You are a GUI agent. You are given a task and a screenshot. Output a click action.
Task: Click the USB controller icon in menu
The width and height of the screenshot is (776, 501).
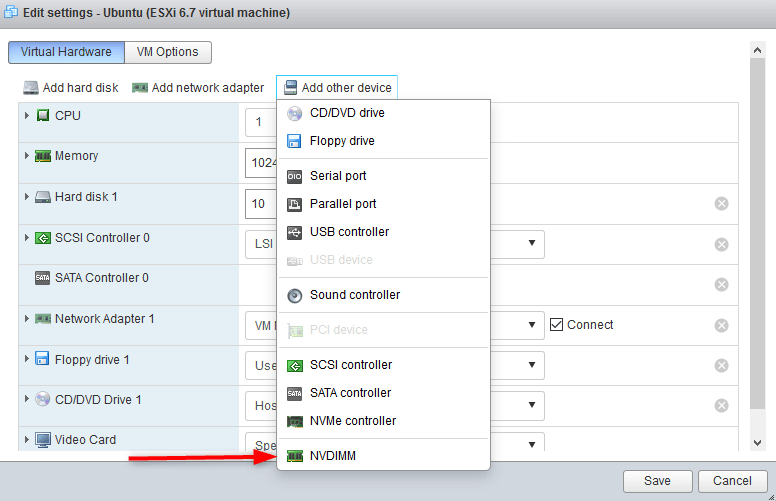[294, 232]
